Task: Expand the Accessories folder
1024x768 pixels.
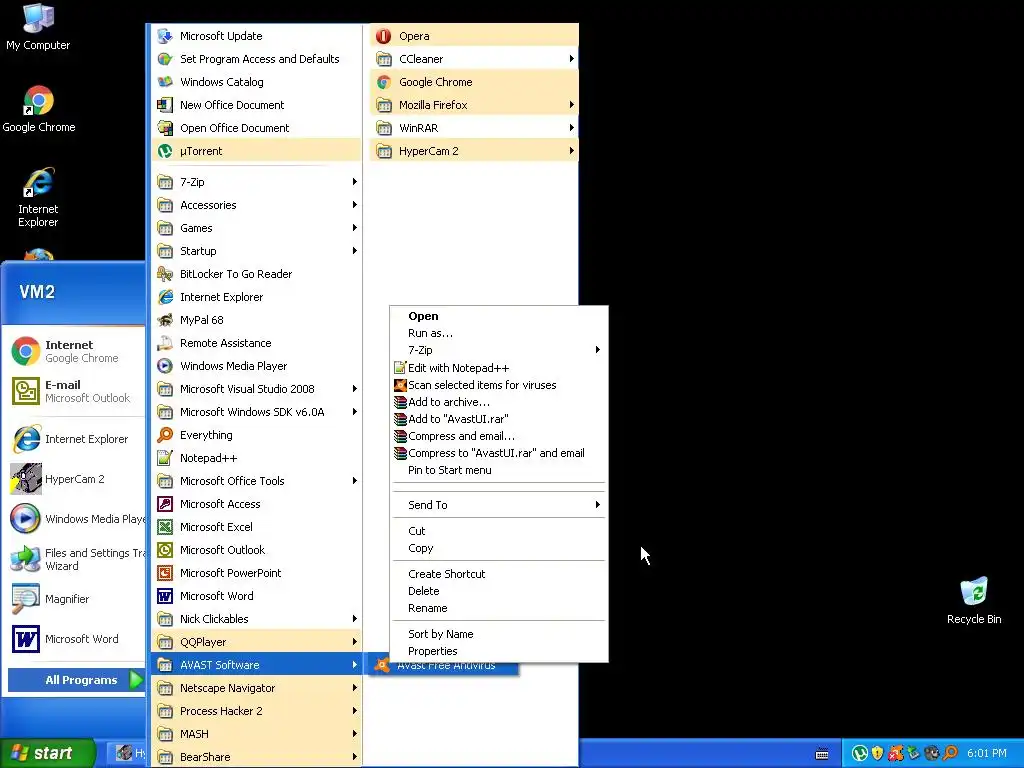Action: coord(256,205)
